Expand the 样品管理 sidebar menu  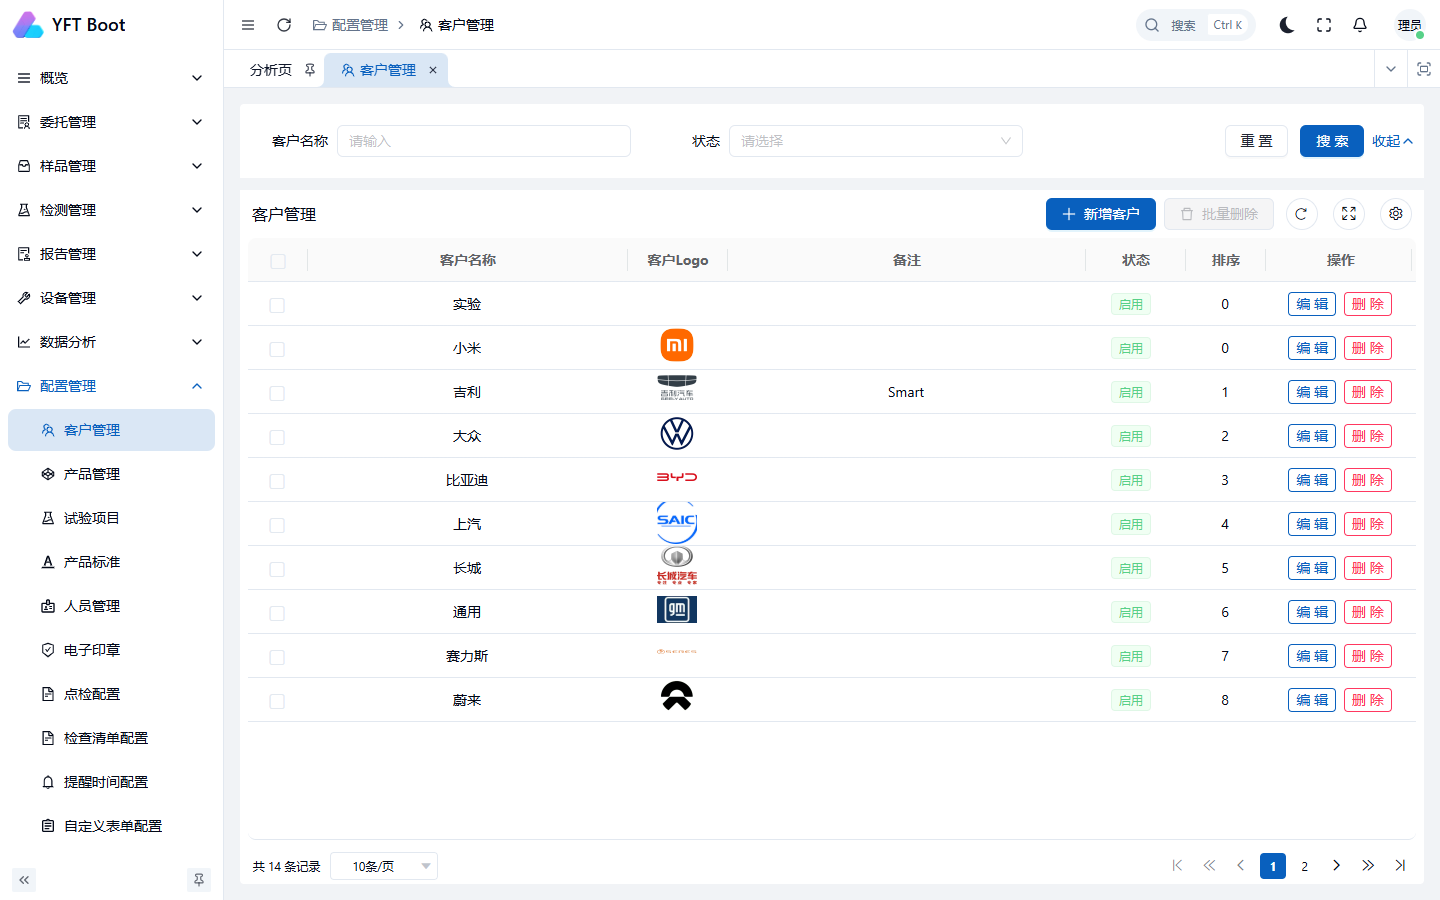(111, 166)
